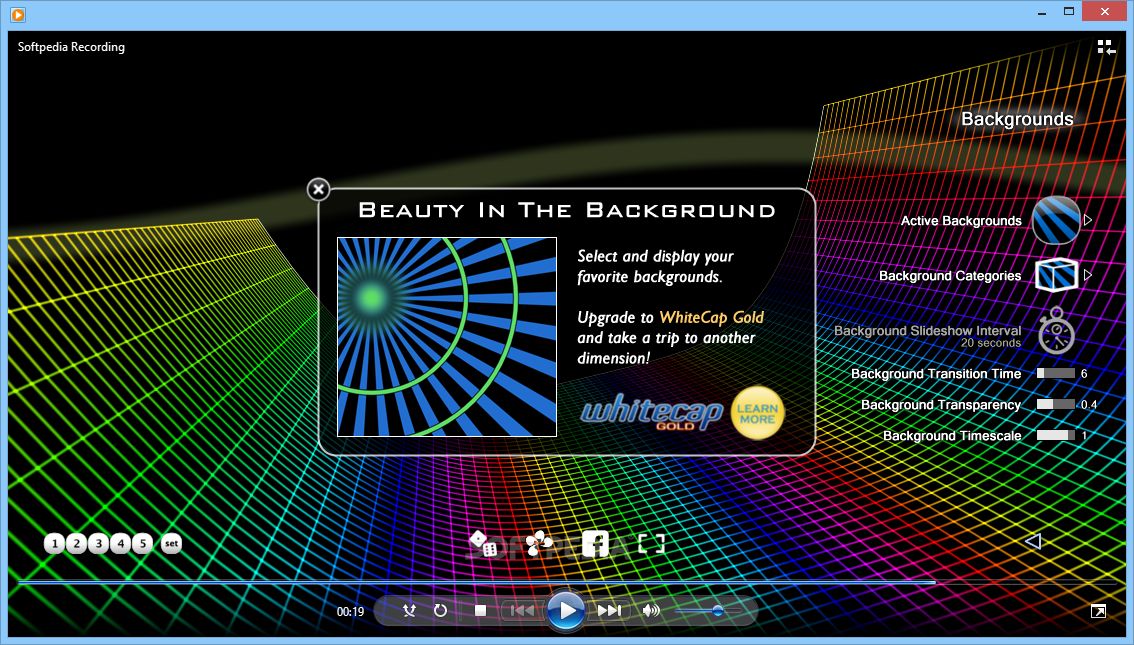Click the back triangle arrow at bottom right
Viewport: 1134px width, 645px height.
(x=1033, y=541)
